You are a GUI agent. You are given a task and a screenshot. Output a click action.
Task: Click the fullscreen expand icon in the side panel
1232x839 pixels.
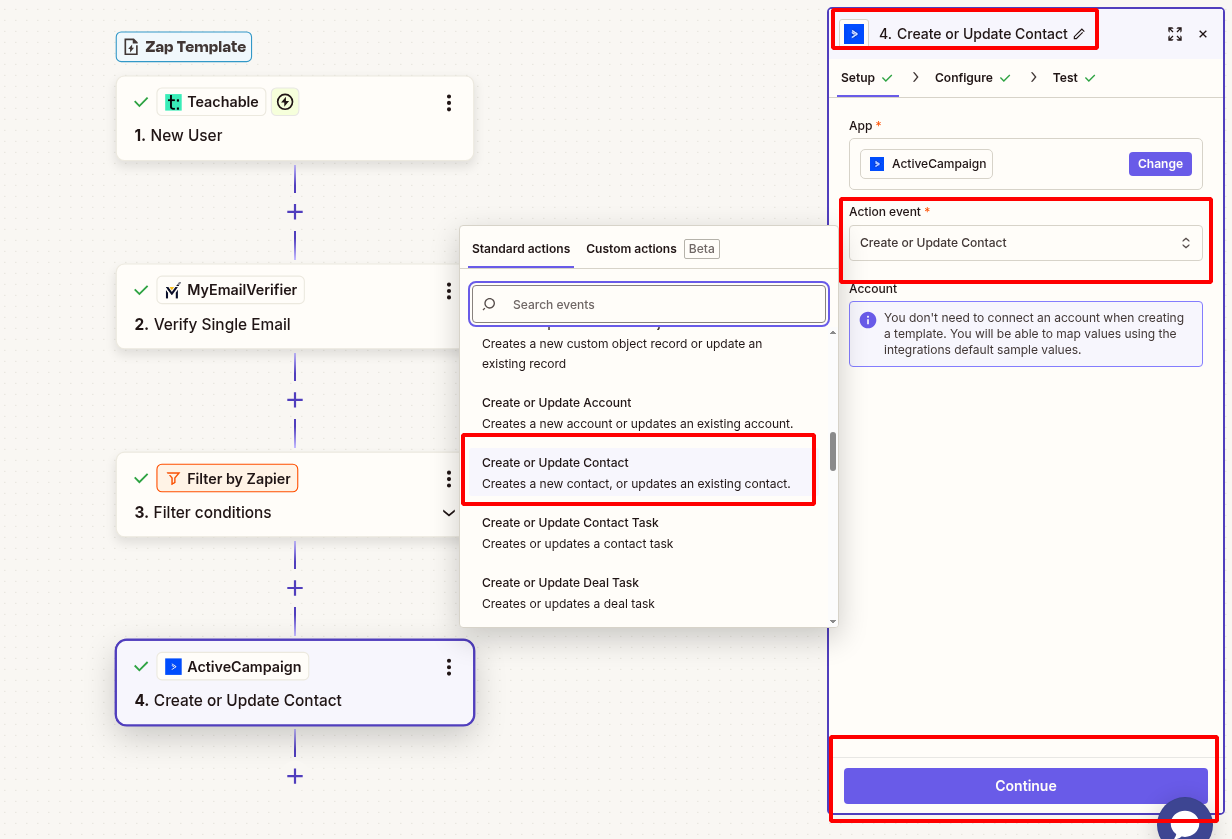pos(1175,33)
